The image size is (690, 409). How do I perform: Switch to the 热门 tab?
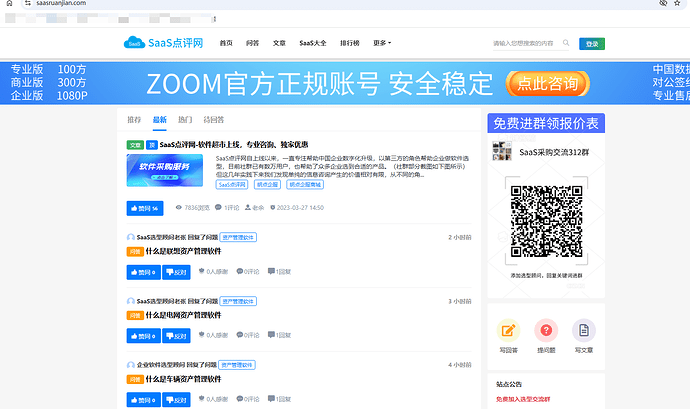185,120
